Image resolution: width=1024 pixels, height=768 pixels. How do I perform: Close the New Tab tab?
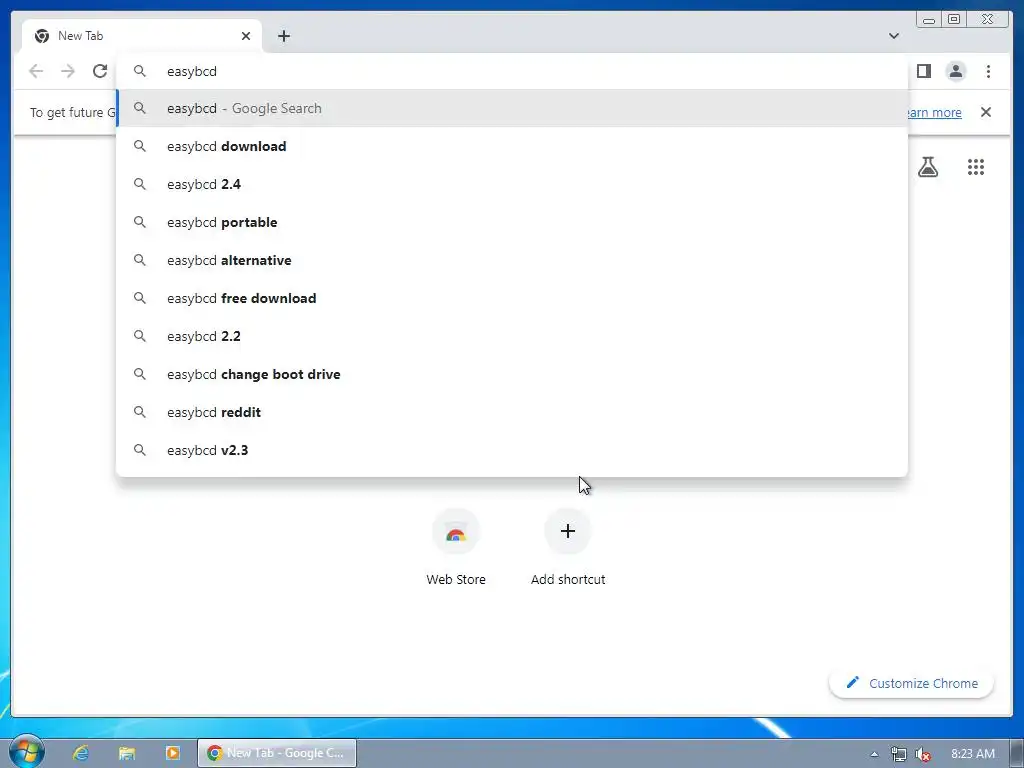[246, 36]
